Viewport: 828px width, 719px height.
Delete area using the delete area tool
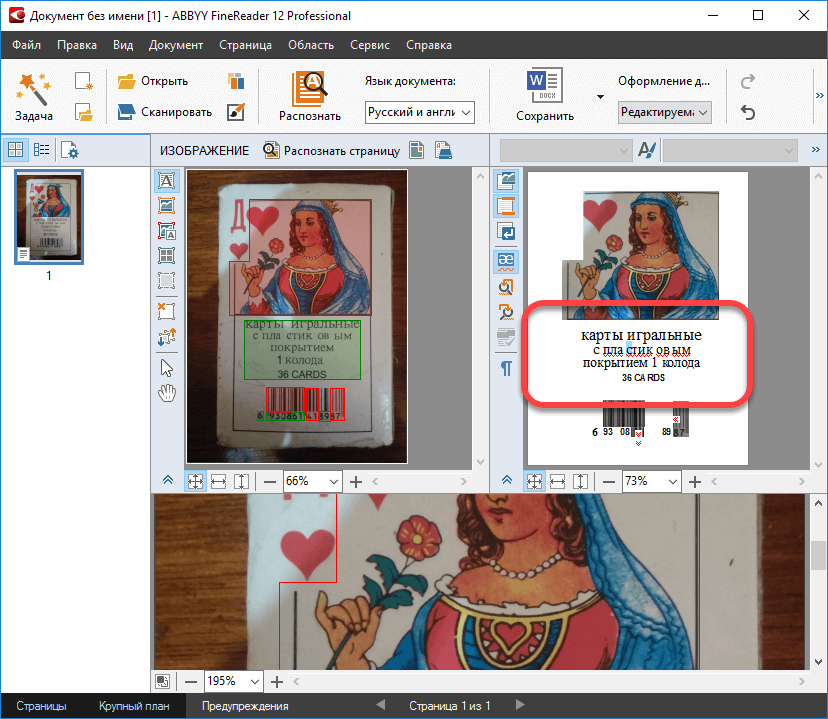click(167, 311)
